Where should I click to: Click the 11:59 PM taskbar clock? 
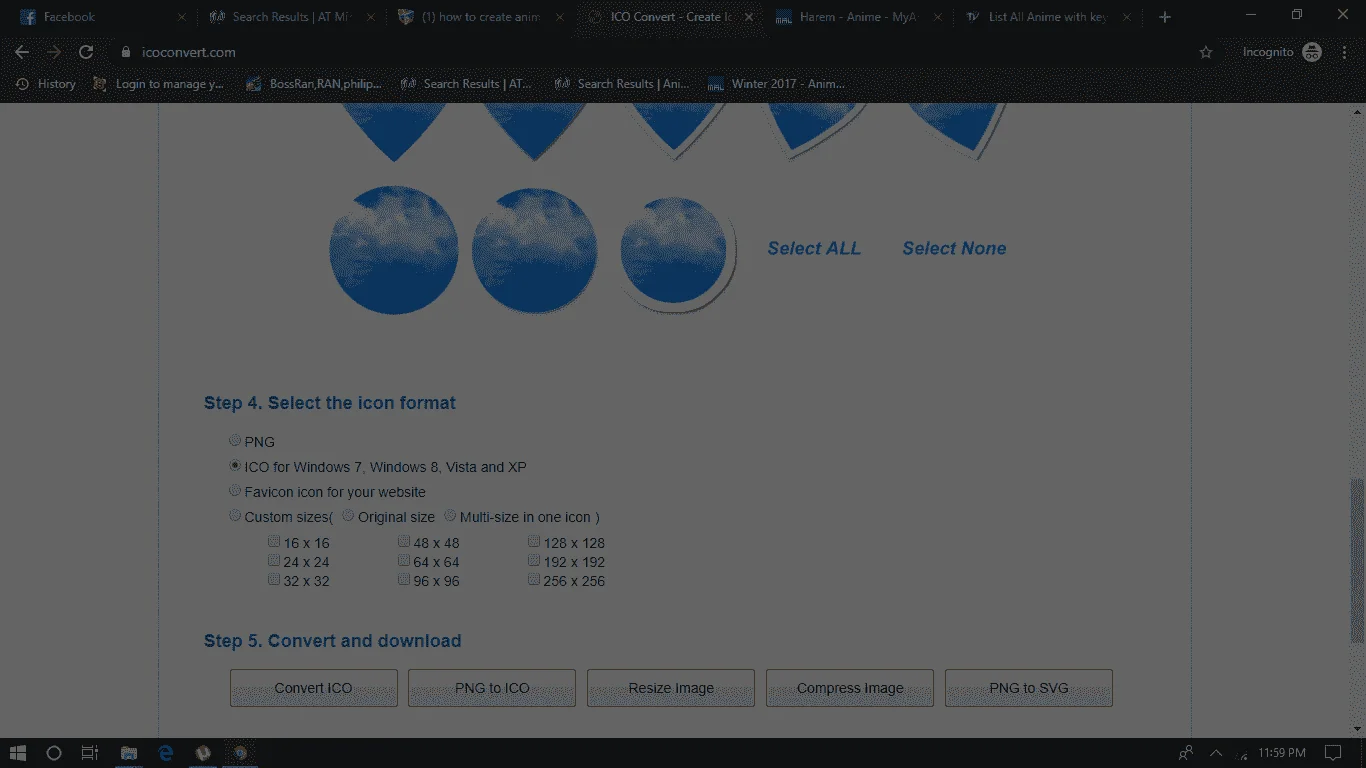1282,753
